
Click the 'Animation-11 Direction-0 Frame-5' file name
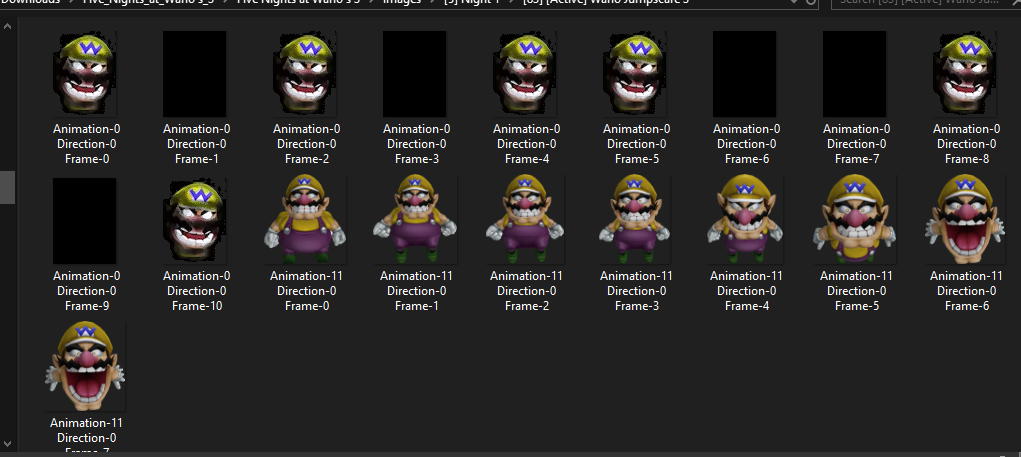(856, 291)
